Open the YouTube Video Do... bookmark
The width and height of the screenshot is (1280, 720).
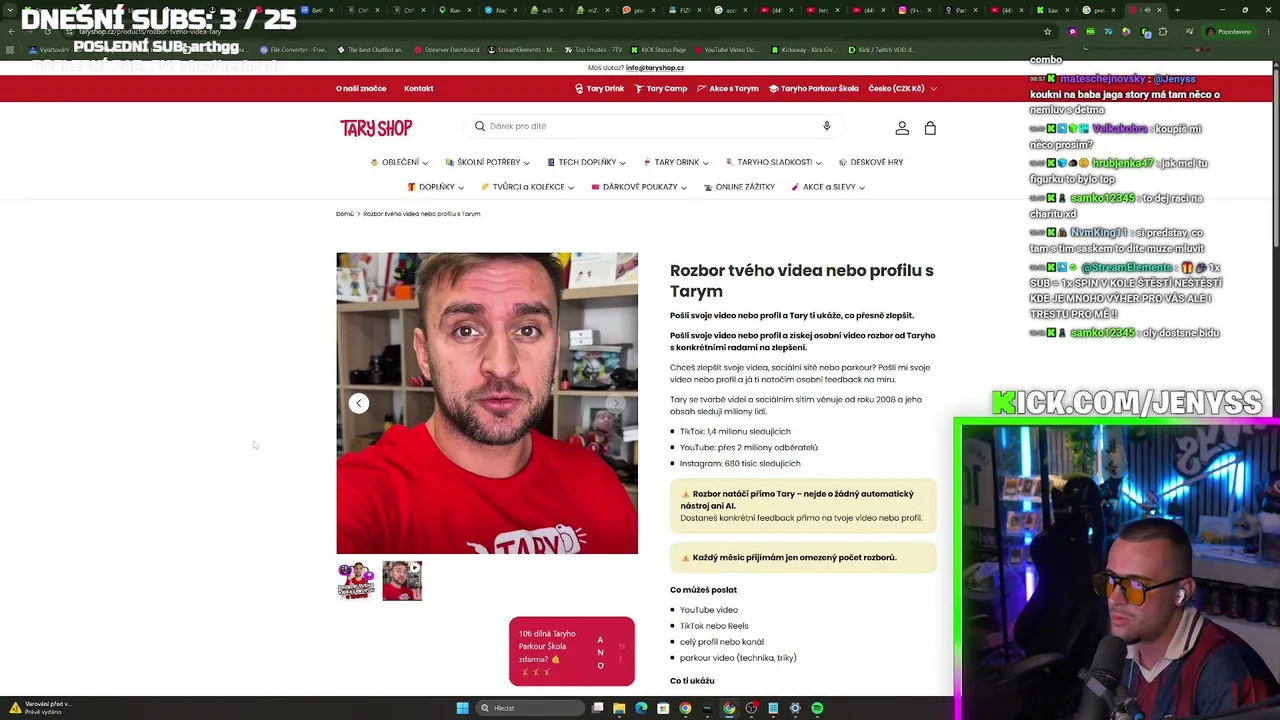coord(726,49)
